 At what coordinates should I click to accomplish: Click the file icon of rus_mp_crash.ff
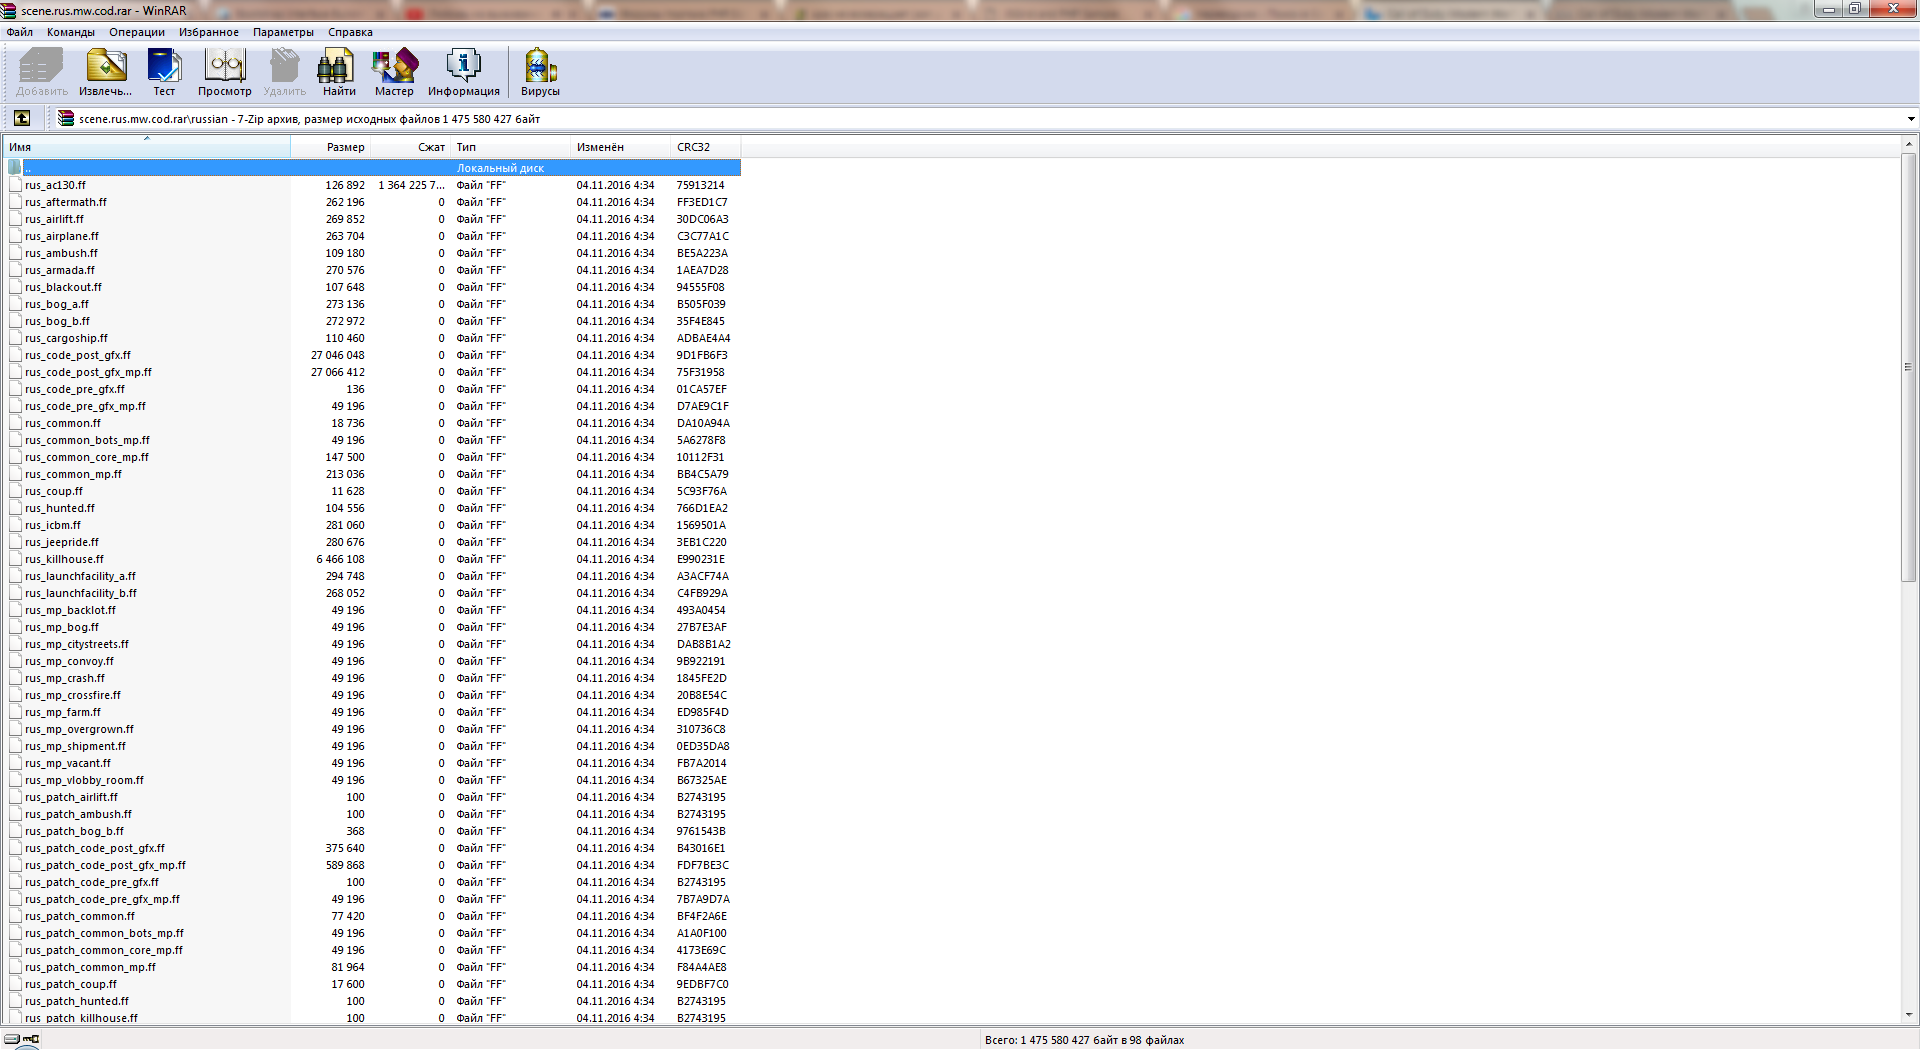tap(15, 678)
